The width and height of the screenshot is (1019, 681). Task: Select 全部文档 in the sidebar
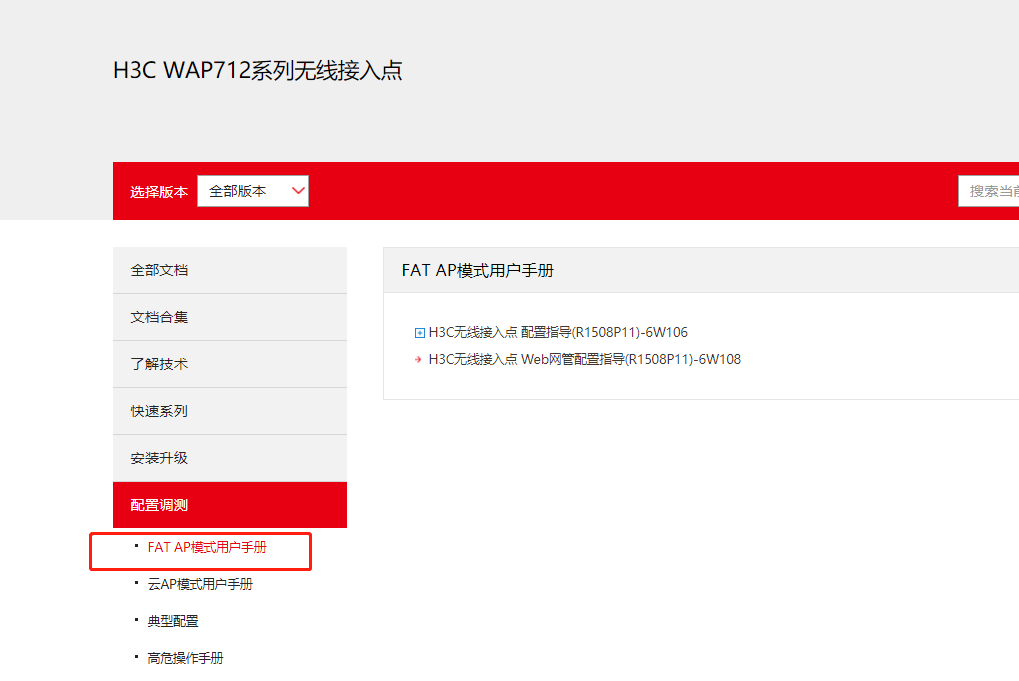[230, 270]
